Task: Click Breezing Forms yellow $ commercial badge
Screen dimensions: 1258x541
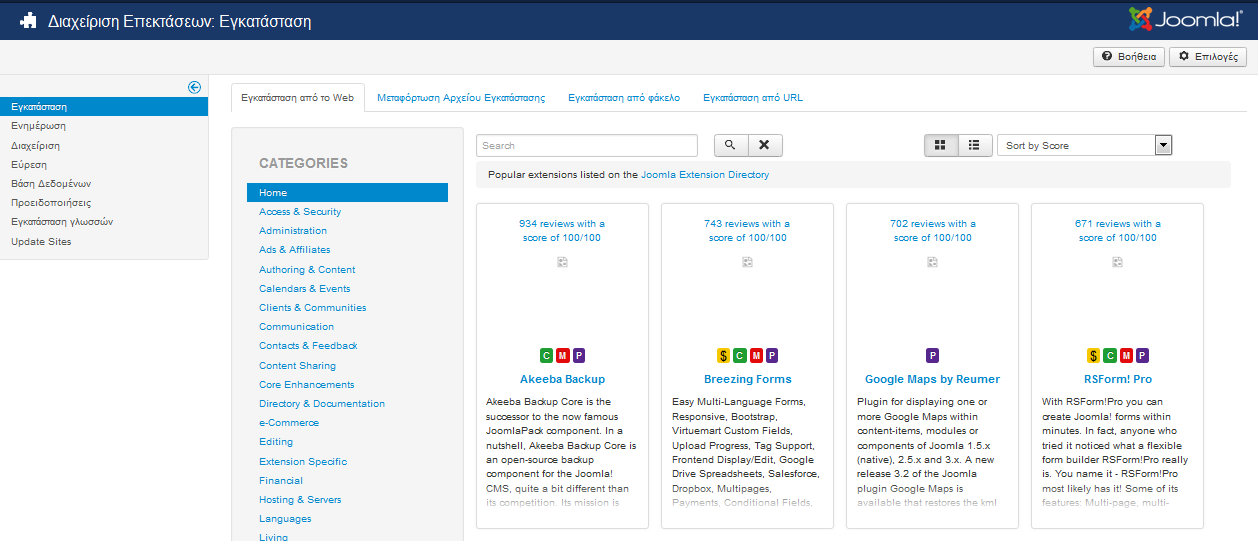Action: pyautogui.click(x=723, y=355)
